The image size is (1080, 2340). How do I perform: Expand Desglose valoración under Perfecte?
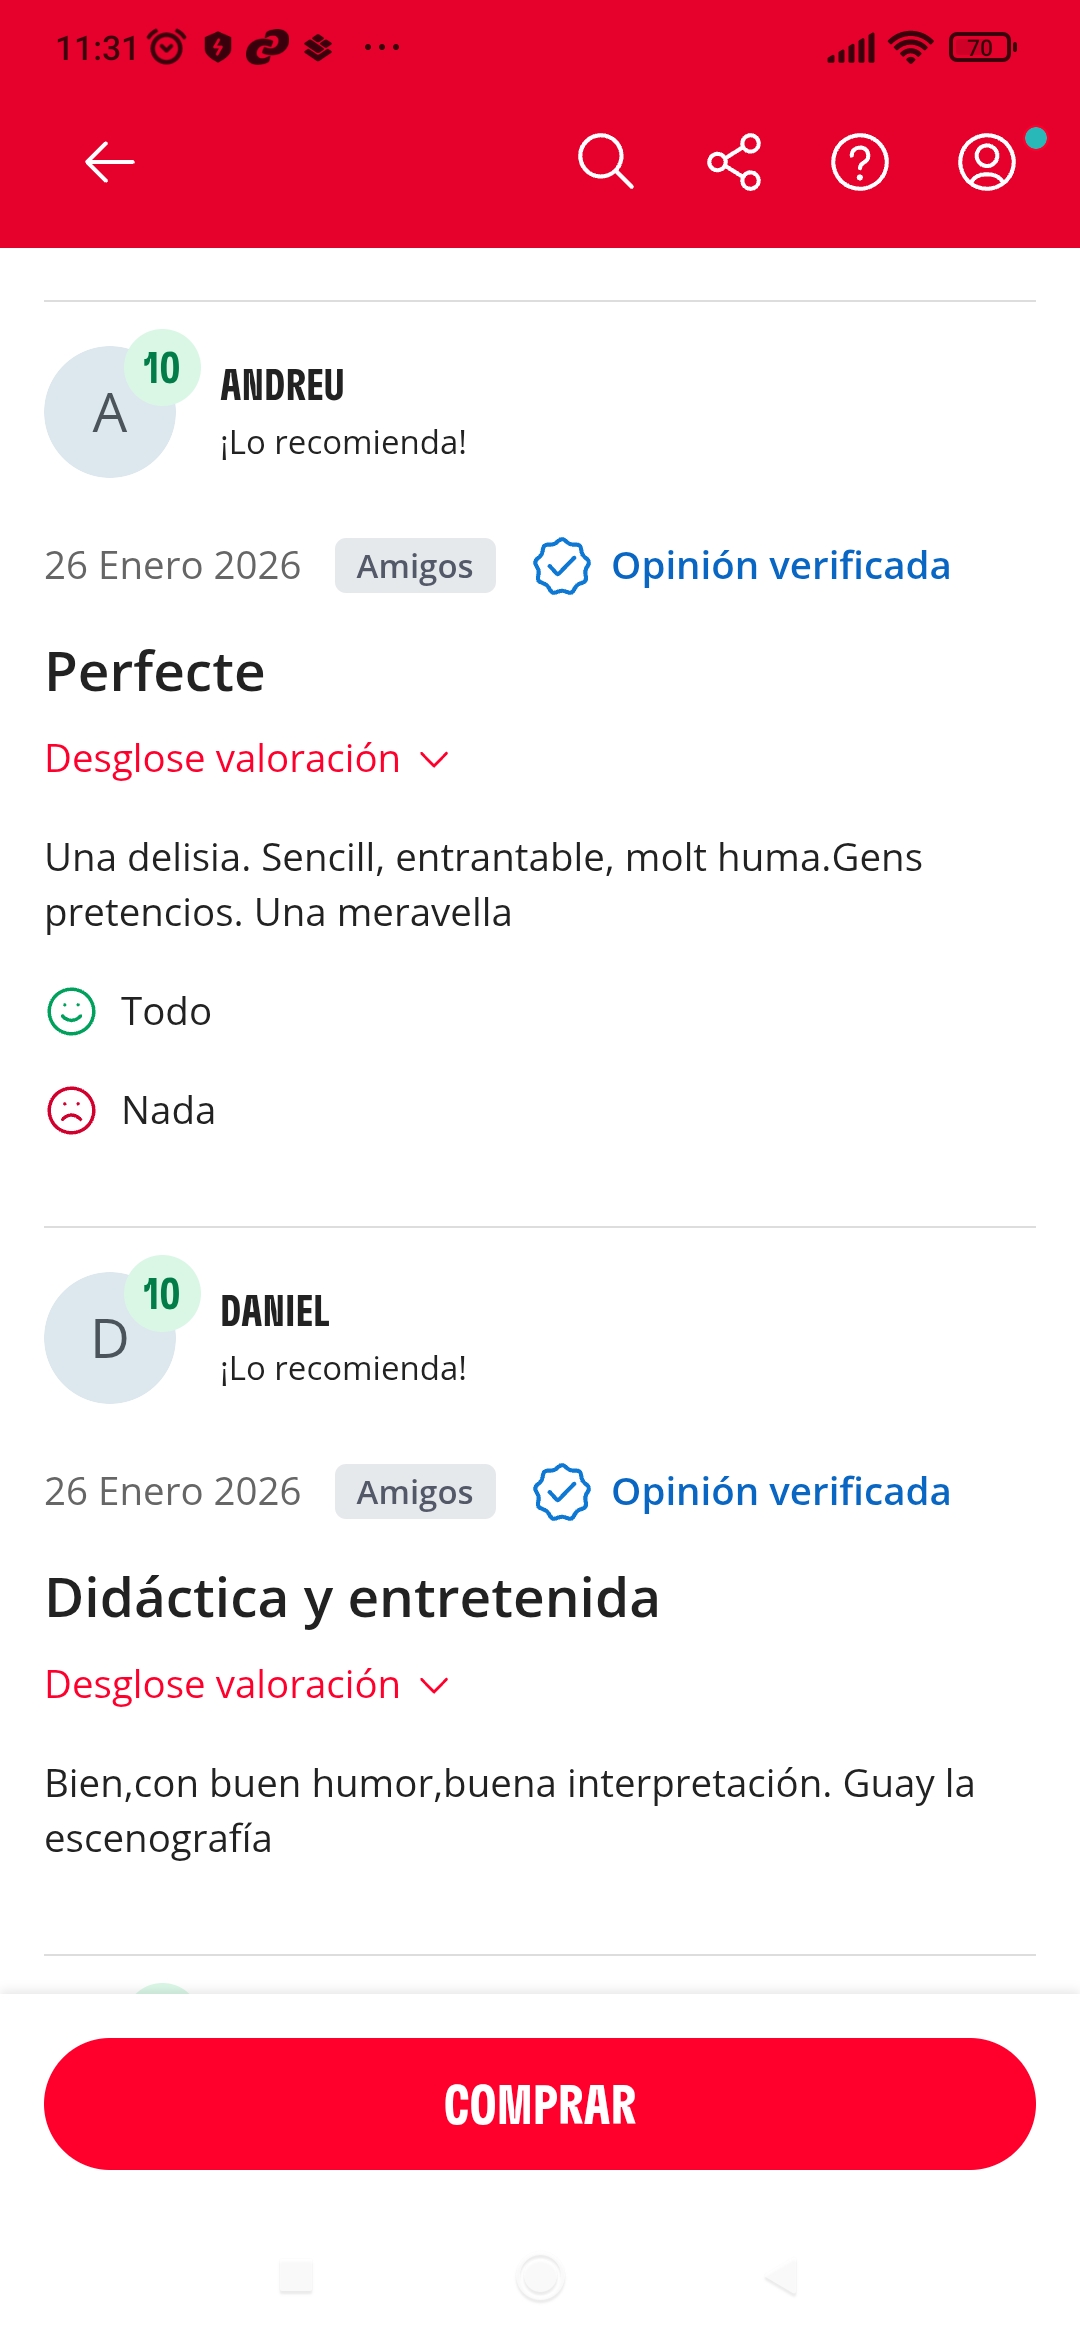[223, 759]
